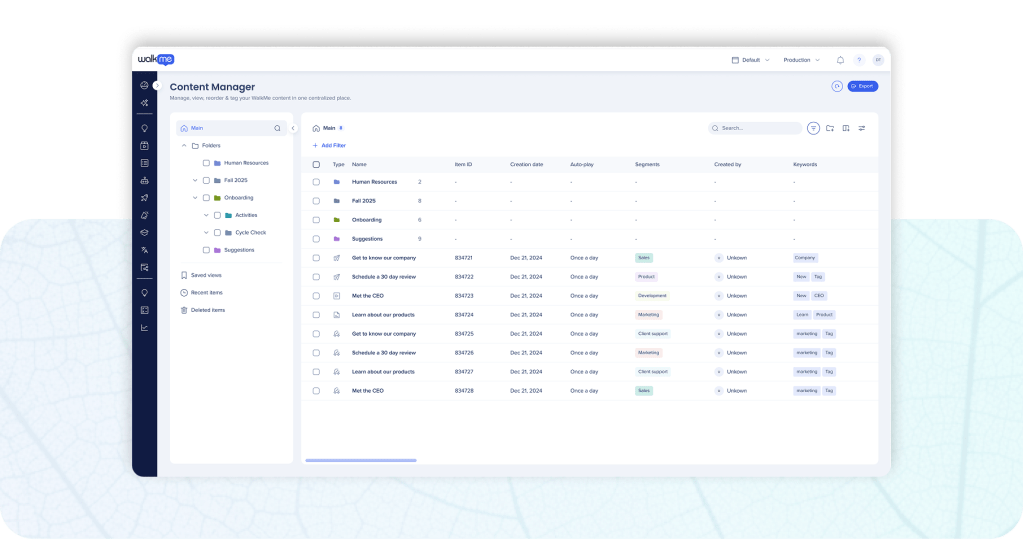Click the new folder icon in toolbar
The width and height of the screenshot is (1023, 540).
(829, 128)
